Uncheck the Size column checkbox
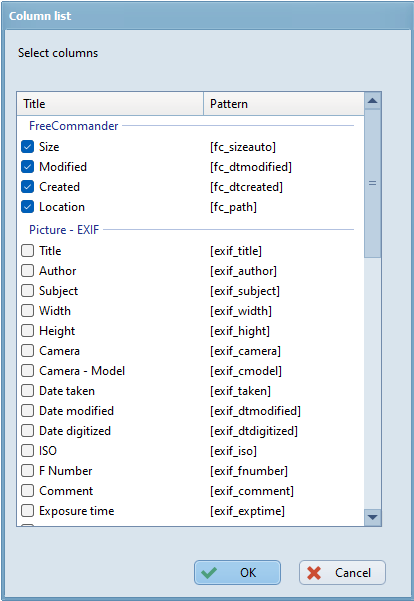414x601 pixels. pyautogui.click(x=28, y=147)
